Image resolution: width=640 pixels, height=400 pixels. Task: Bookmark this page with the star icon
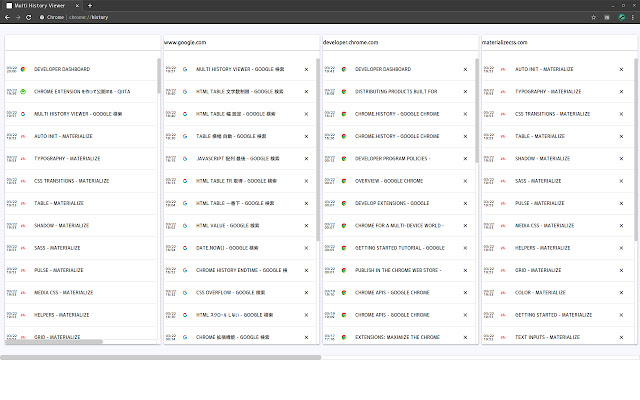[593, 17]
